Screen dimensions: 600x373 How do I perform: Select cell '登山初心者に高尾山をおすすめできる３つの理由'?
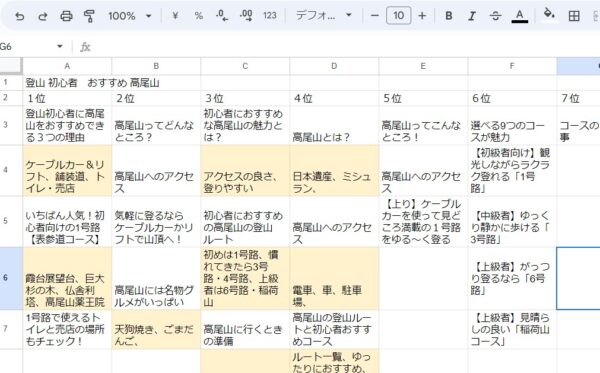(x=67, y=125)
